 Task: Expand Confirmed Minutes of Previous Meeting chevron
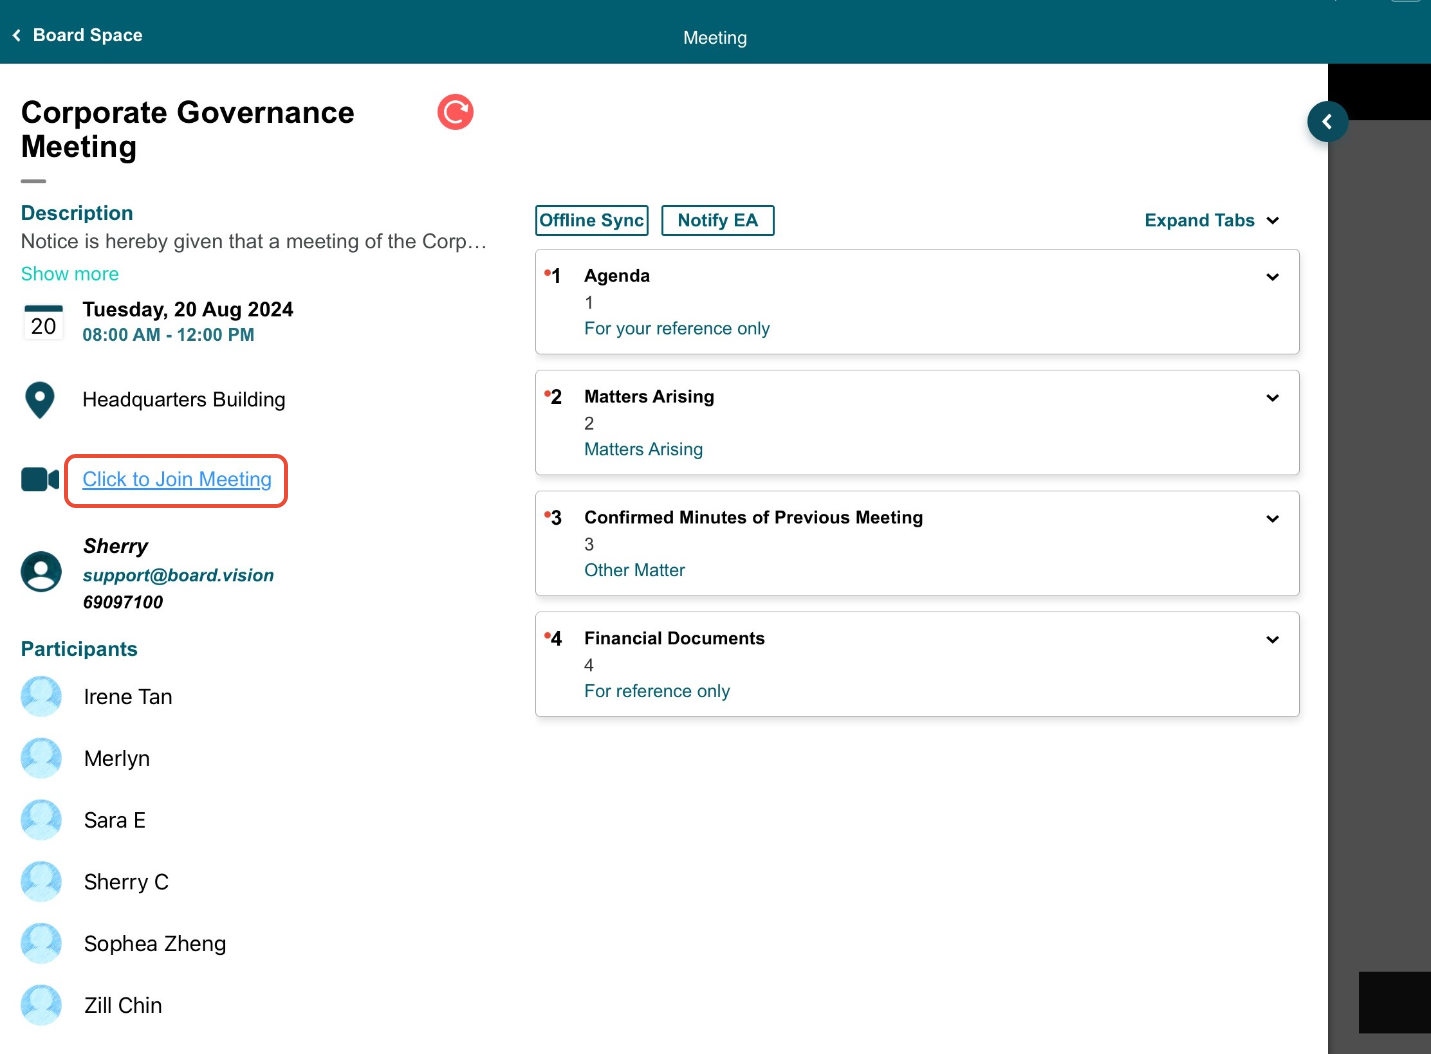[x=1272, y=519]
